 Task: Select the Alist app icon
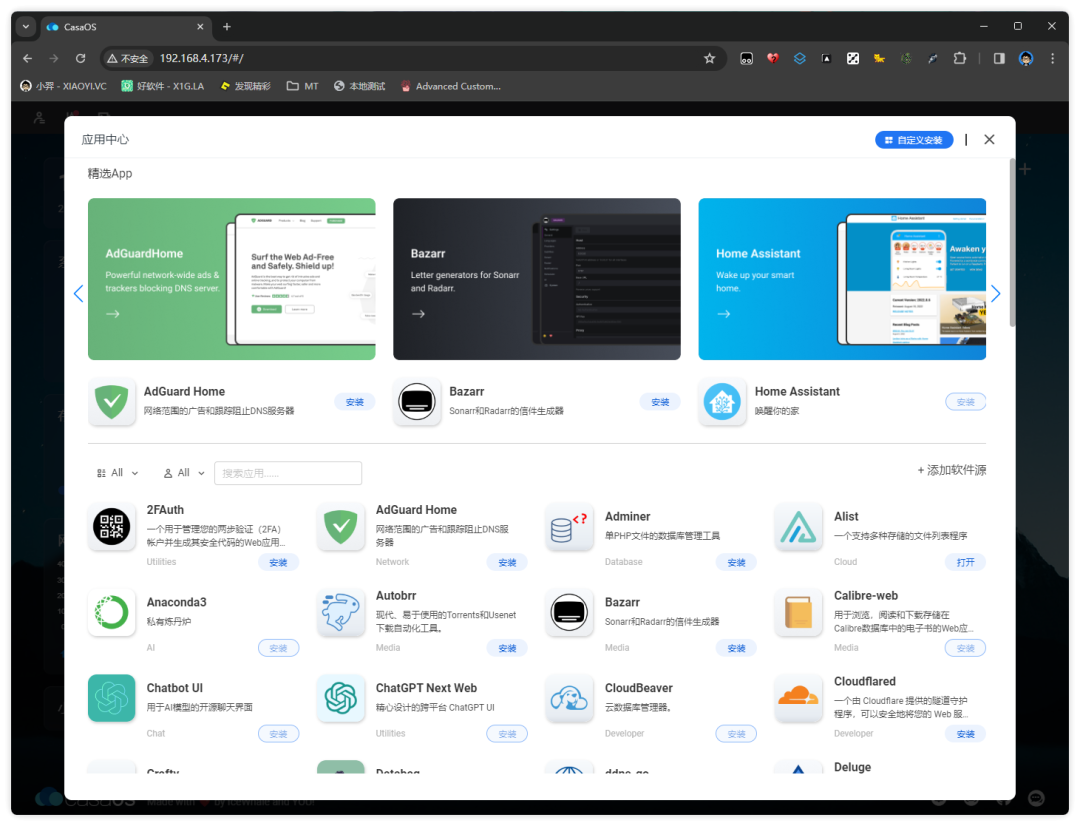798,527
